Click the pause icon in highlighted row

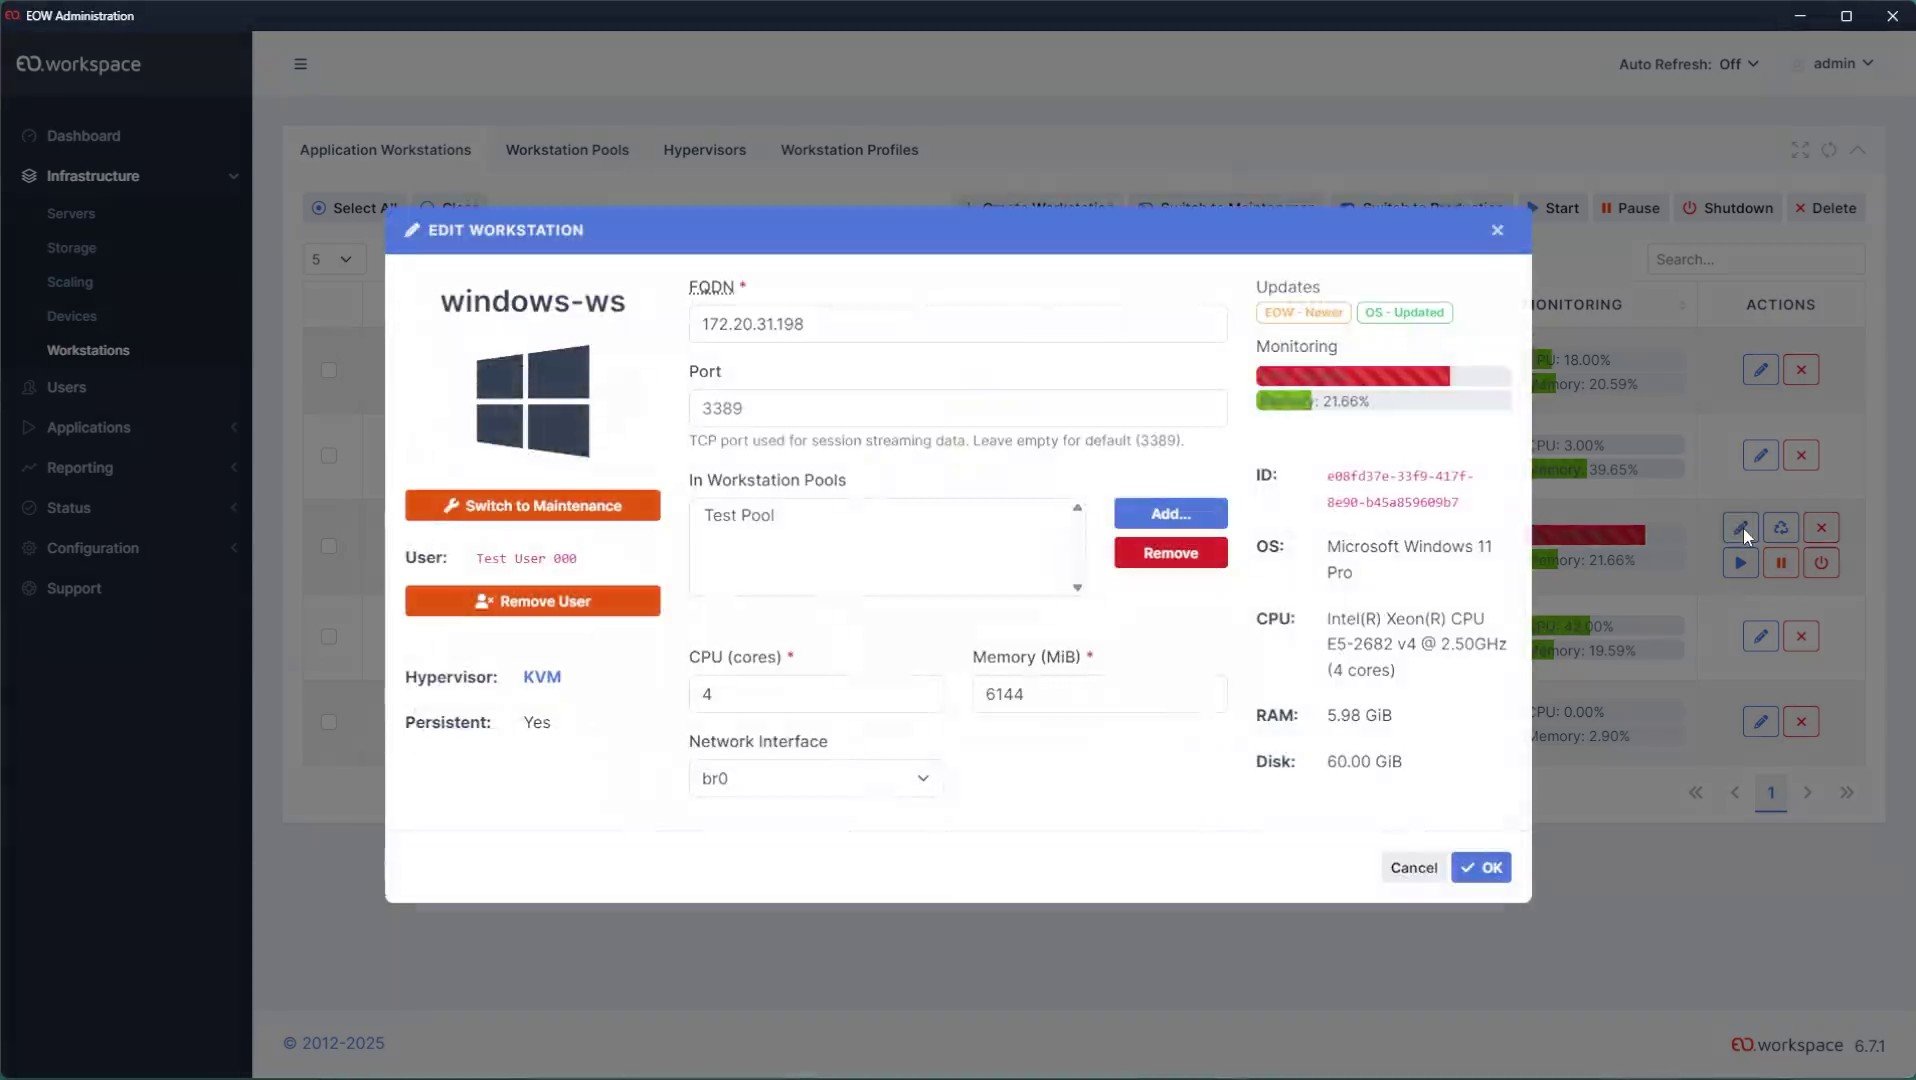coord(1781,563)
